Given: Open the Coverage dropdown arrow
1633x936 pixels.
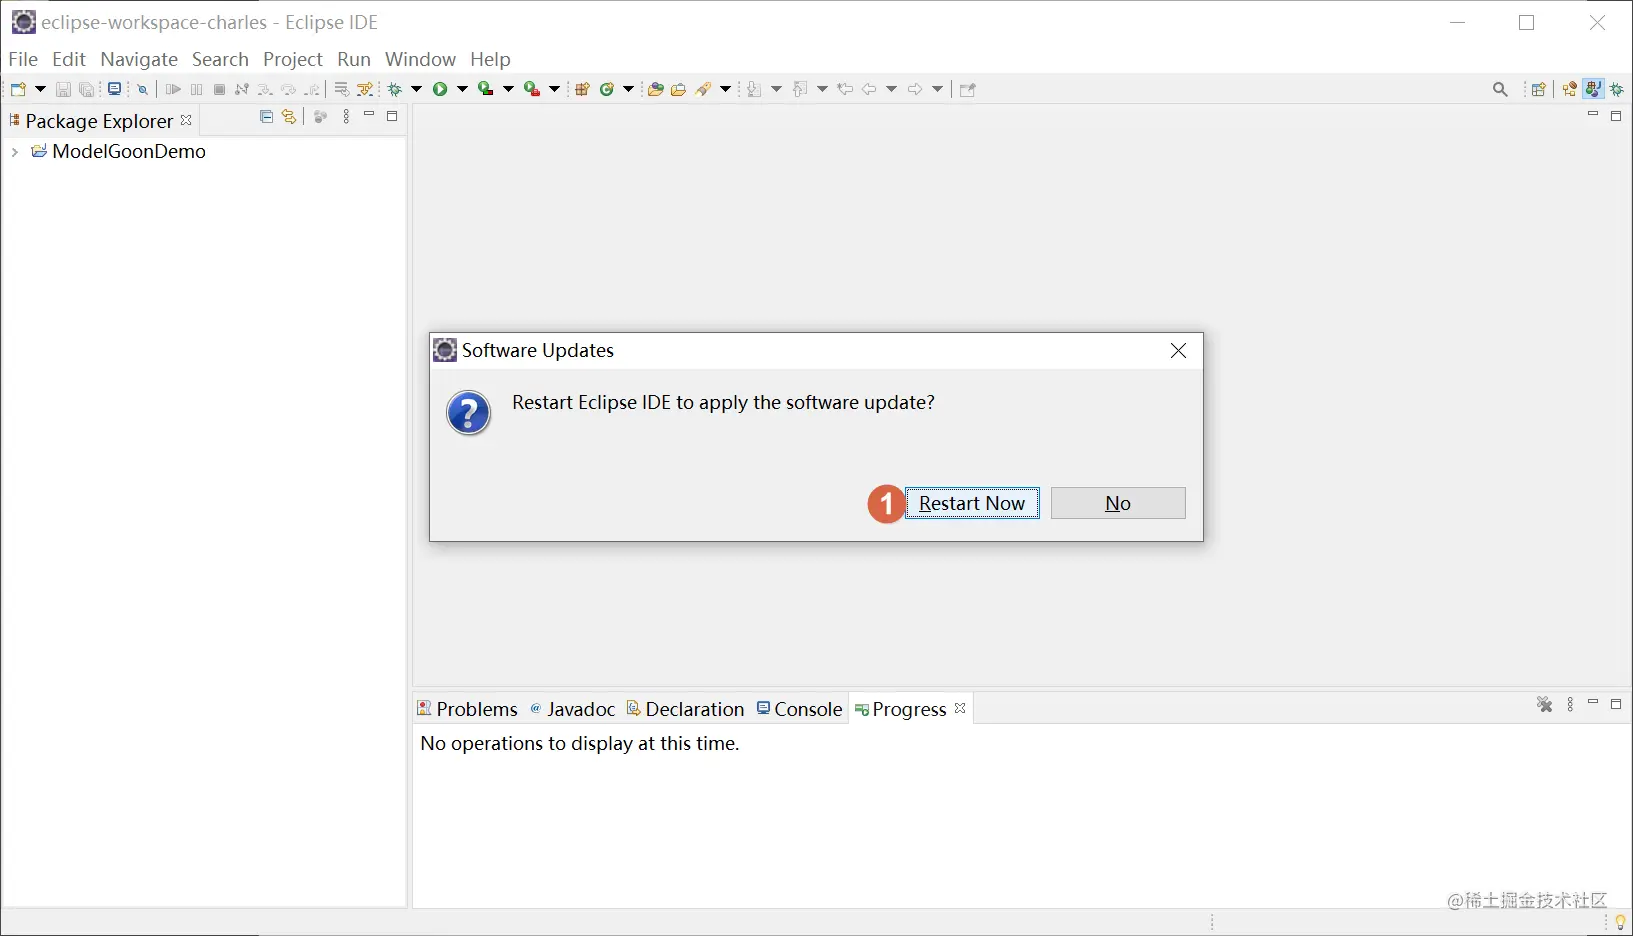Looking at the screenshot, I should tap(508, 89).
